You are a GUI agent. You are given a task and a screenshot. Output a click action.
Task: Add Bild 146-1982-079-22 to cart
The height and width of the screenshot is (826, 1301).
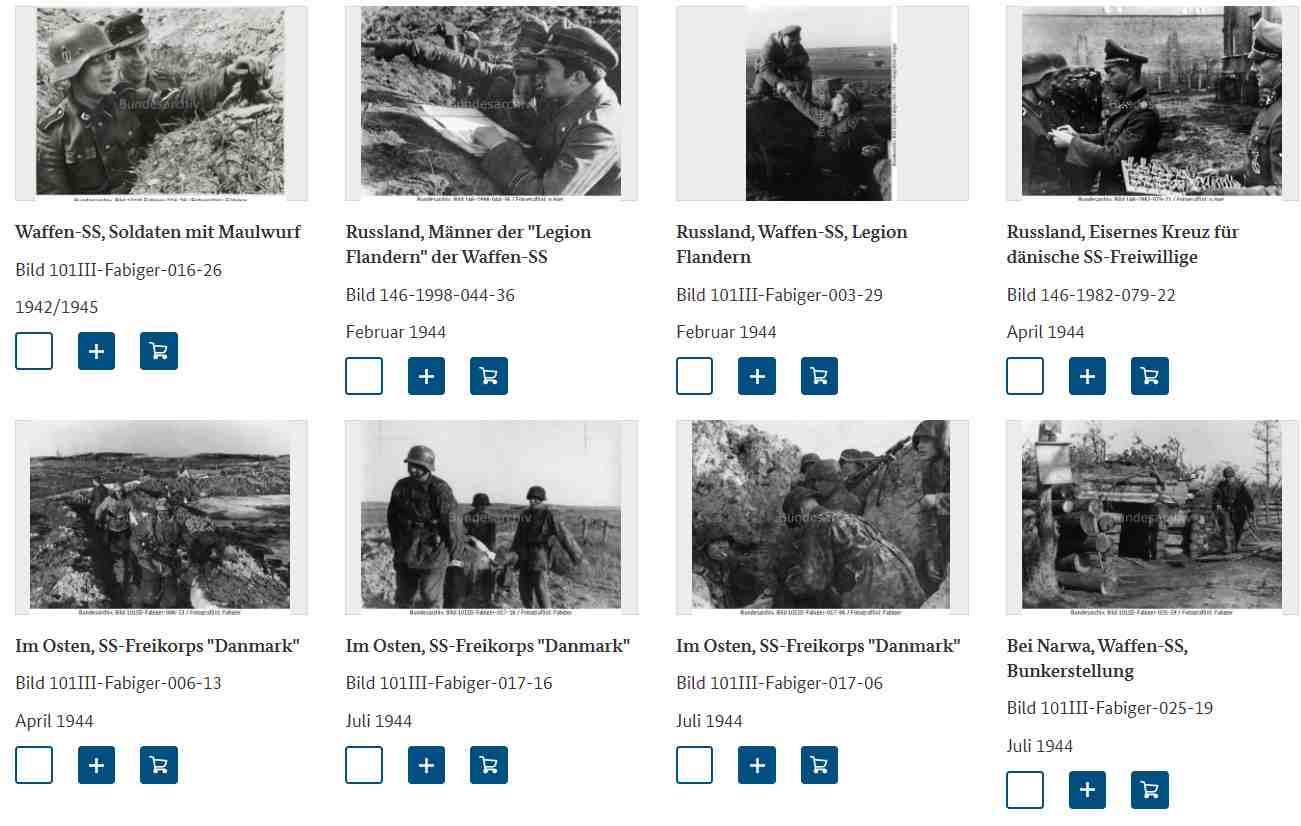tap(1150, 376)
